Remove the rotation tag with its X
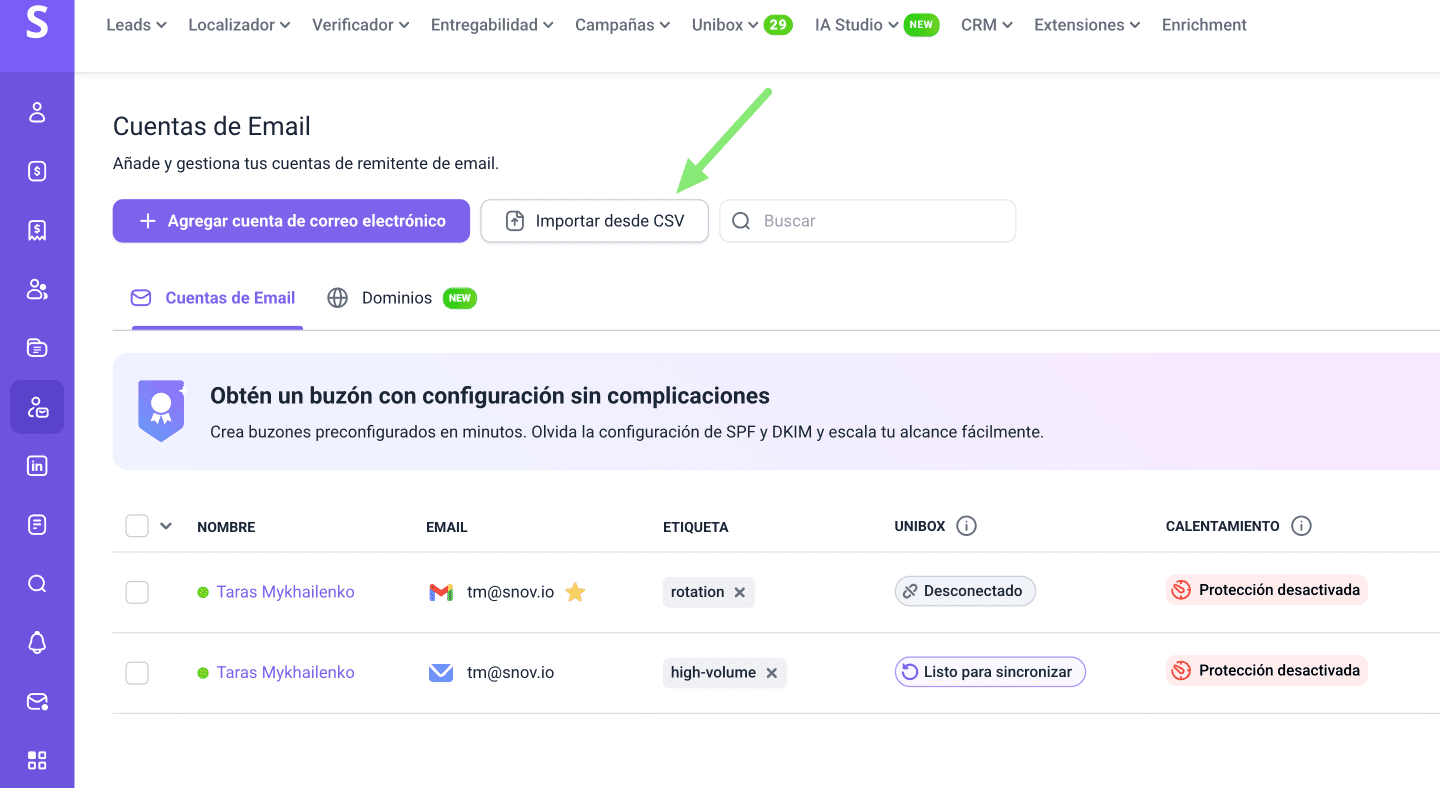This screenshot has height=788, width=1440. click(740, 592)
